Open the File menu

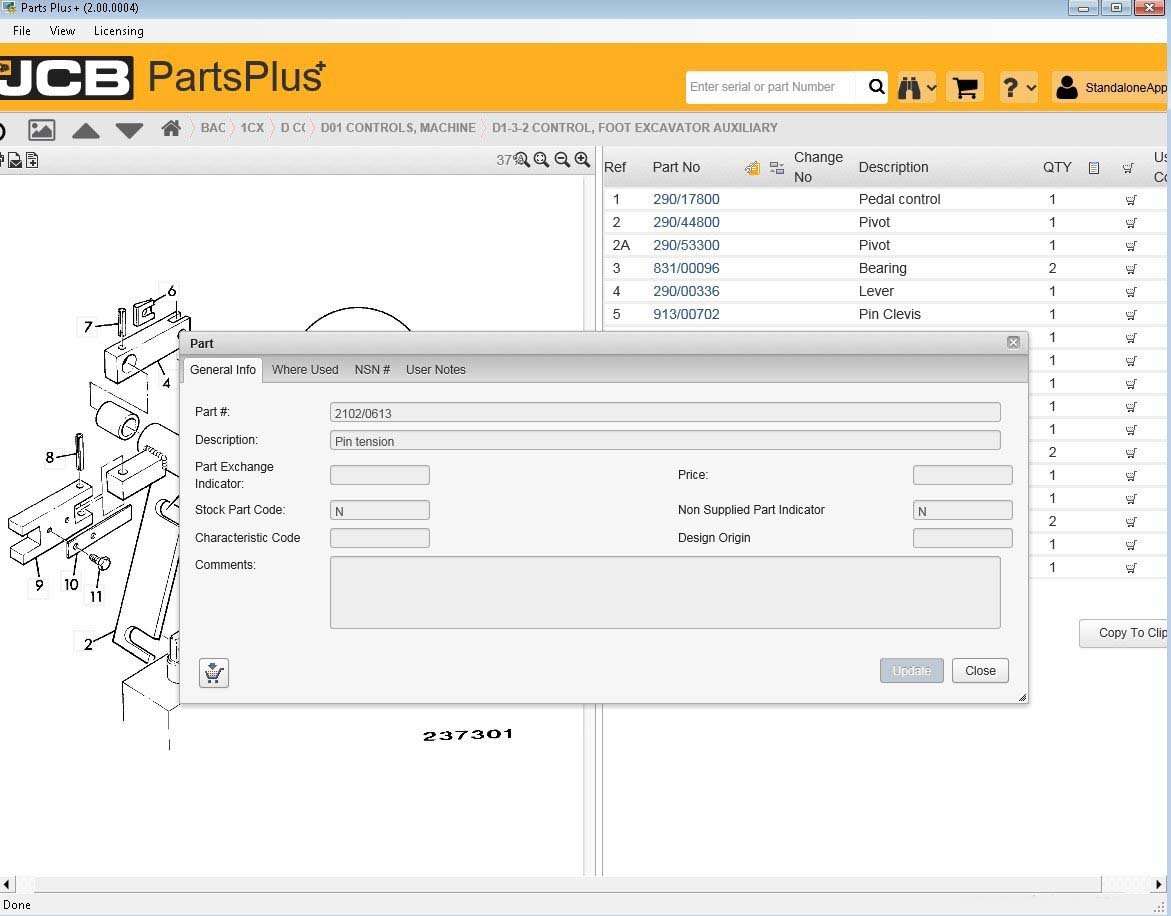[22, 31]
